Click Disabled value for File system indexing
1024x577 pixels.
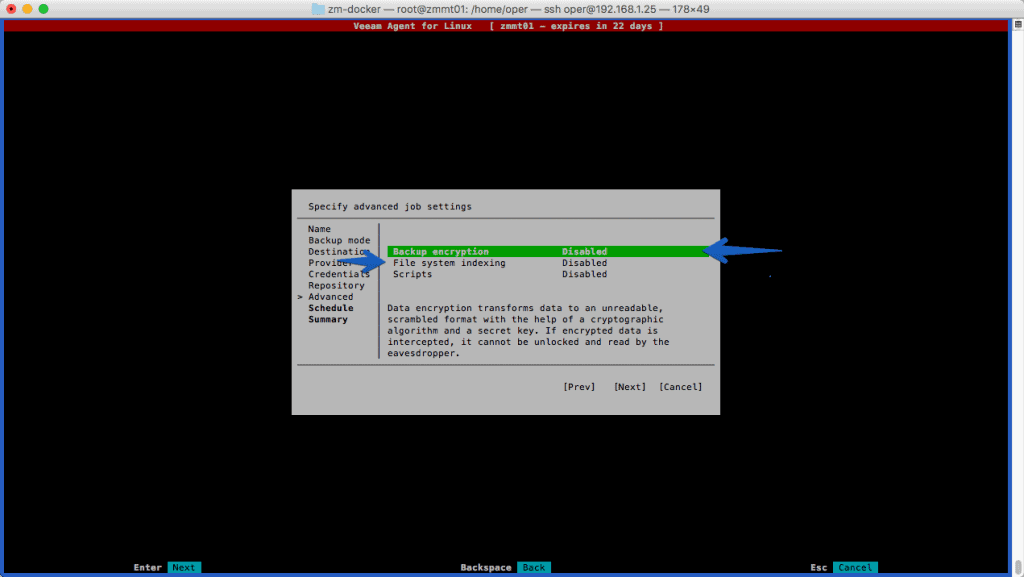click(584, 263)
